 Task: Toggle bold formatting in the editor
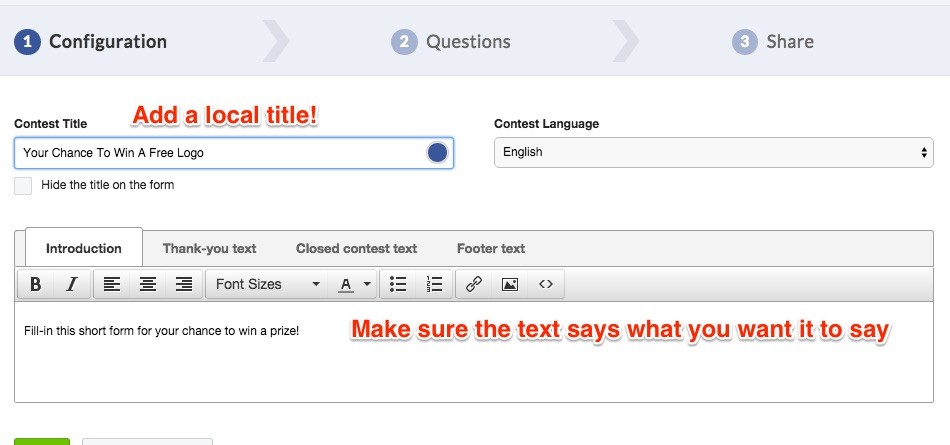36,284
